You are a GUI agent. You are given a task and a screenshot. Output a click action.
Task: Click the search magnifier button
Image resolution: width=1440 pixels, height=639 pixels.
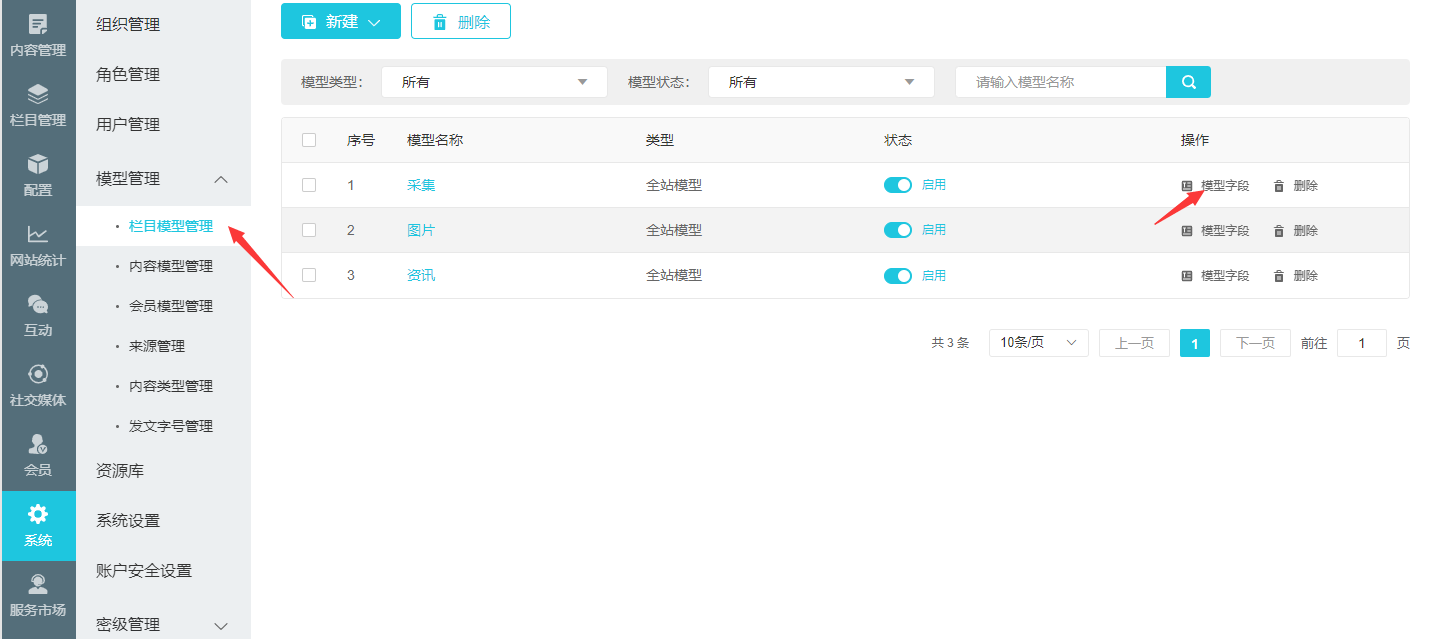[x=1188, y=82]
